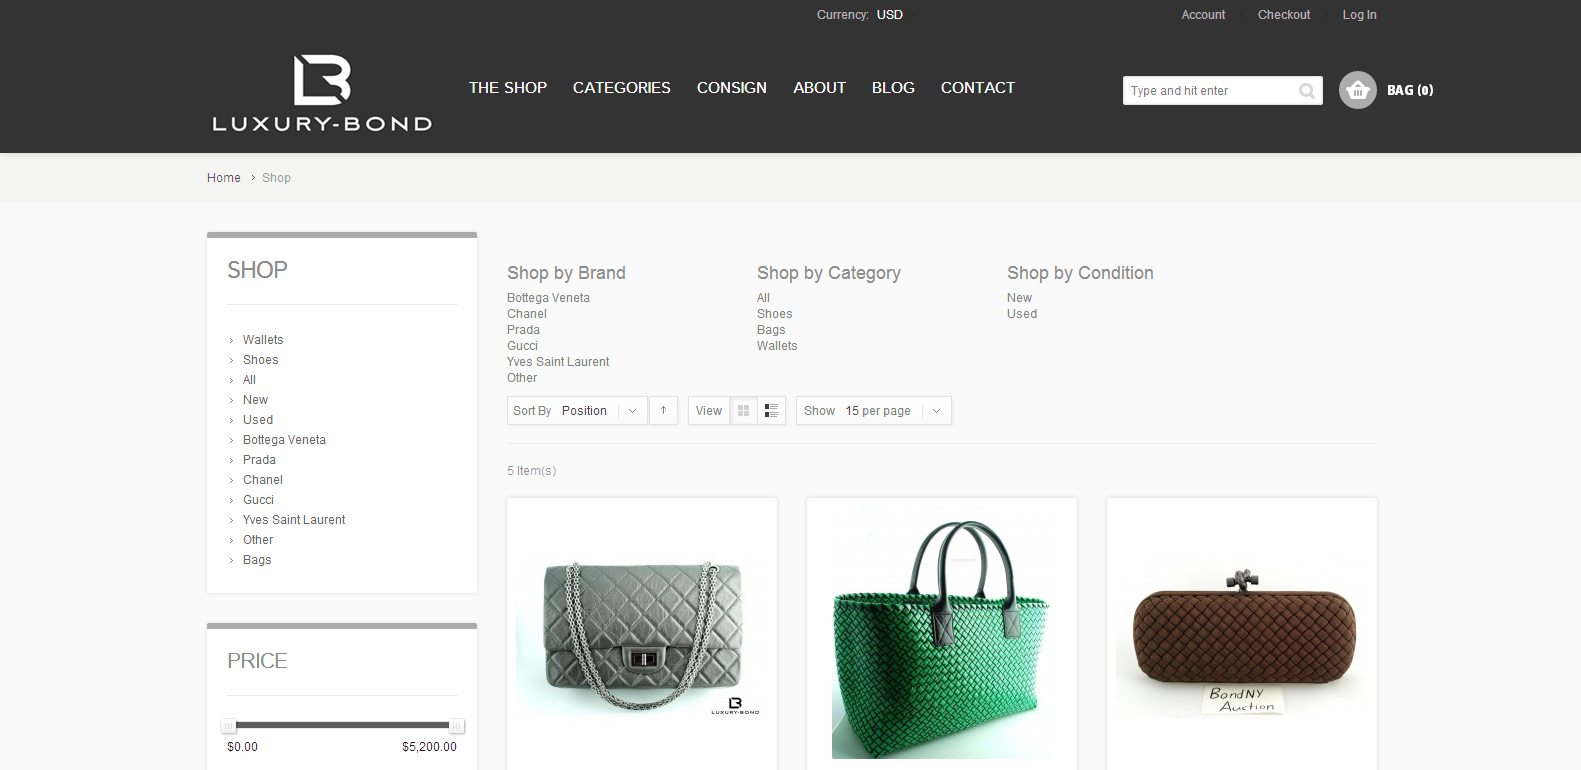Switch to list view icon

click(x=771, y=411)
